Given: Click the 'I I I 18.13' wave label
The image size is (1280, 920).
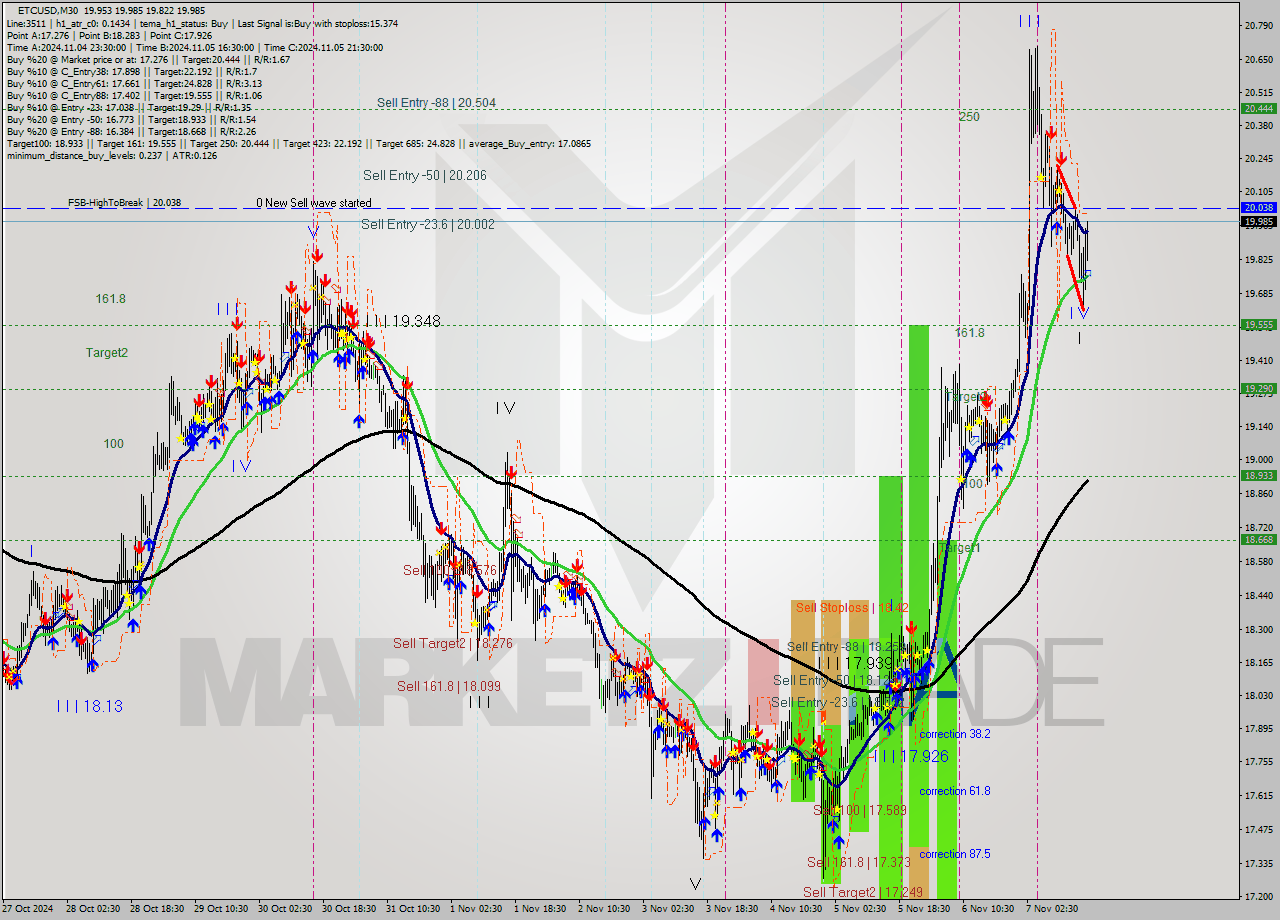Looking at the screenshot, I should click(x=90, y=706).
